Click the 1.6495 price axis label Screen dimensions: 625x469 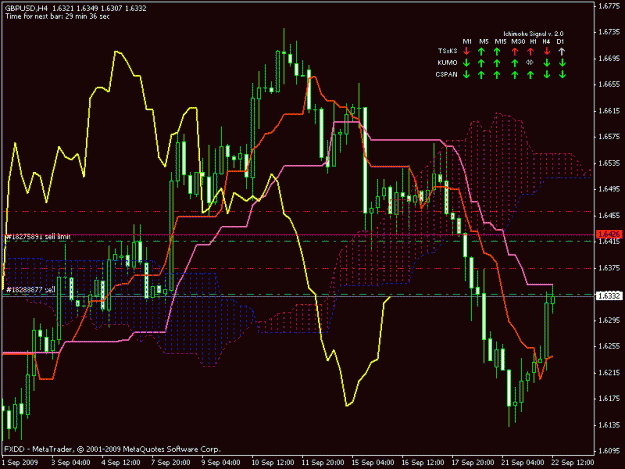609,189
